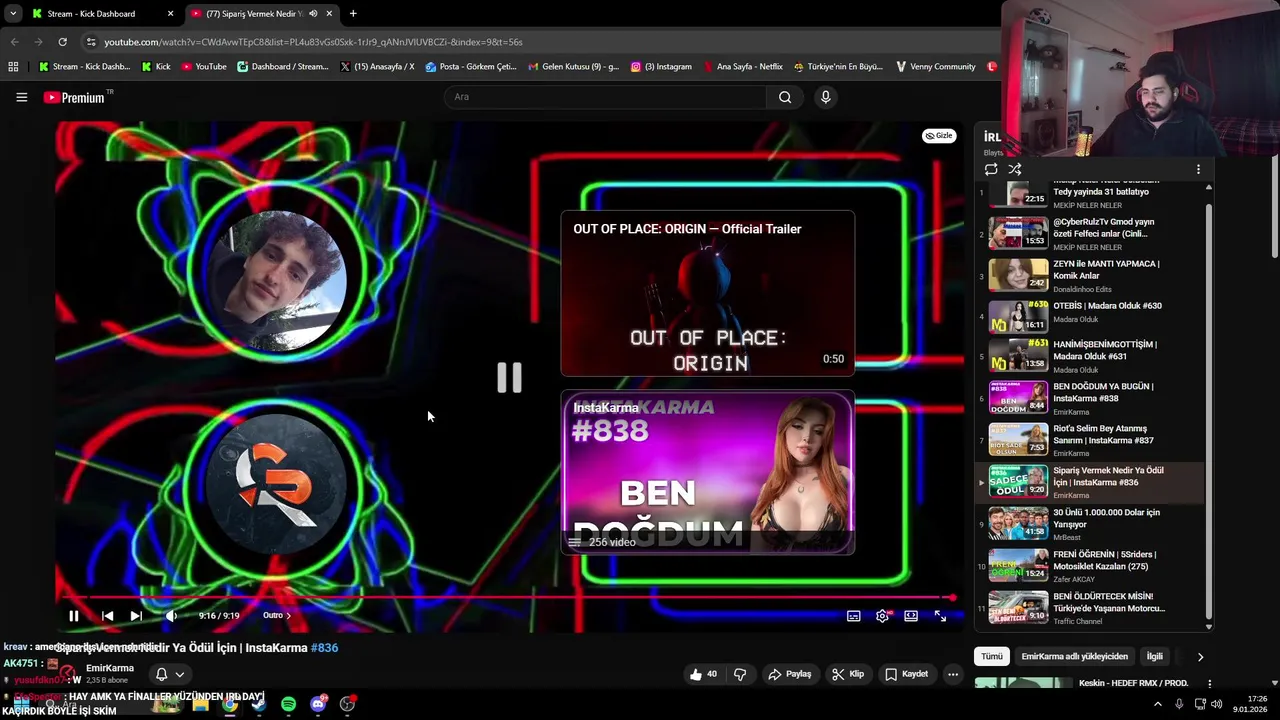Open the YouTube hamburger guide menu
The height and width of the screenshot is (720, 1280).
coord(21,97)
